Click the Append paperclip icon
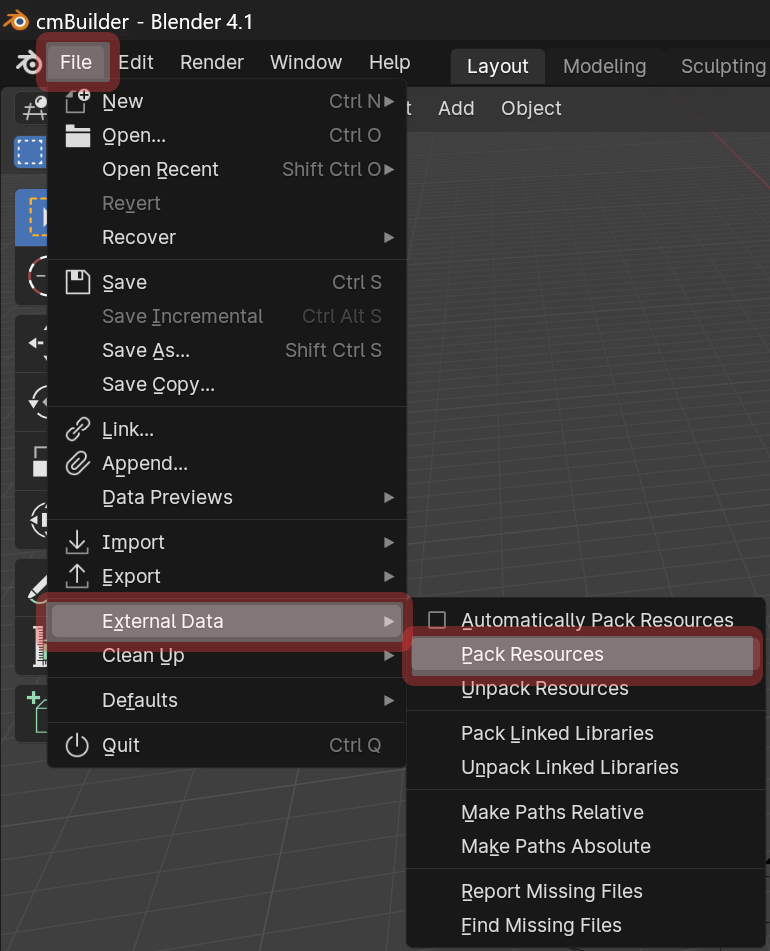Viewport: 770px width, 951px height. point(78,463)
